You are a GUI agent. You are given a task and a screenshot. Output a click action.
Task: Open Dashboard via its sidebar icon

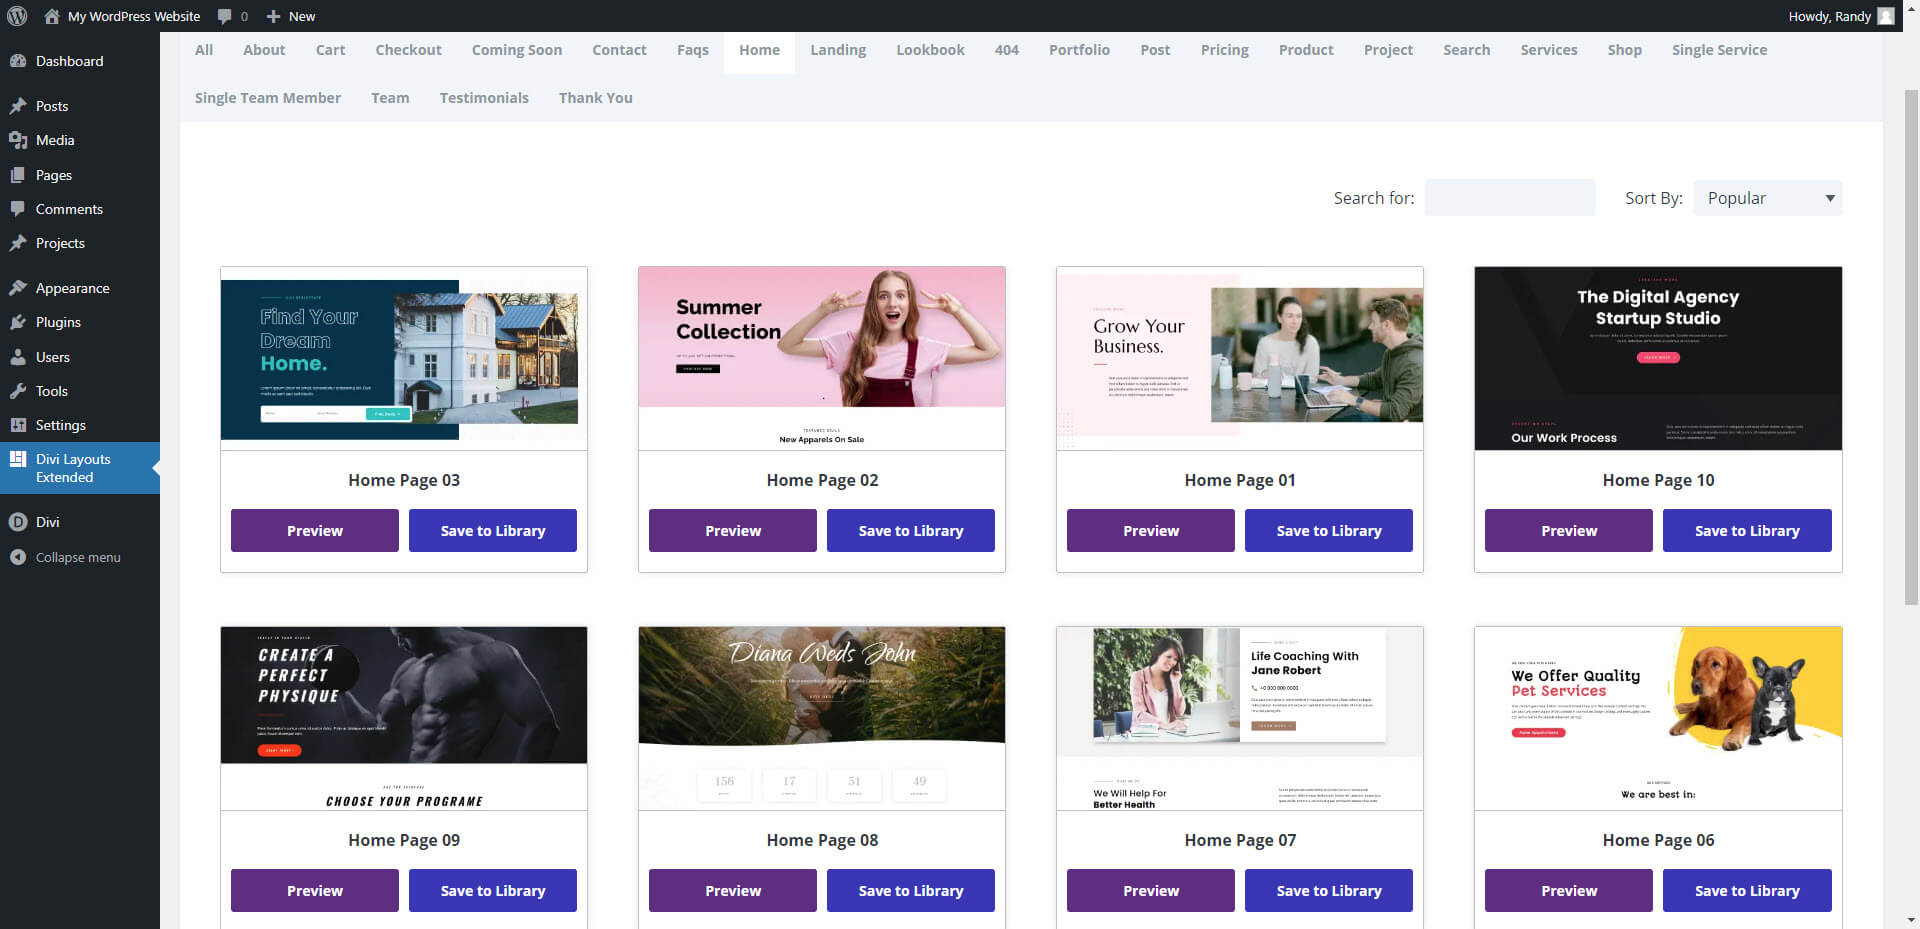[18, 61]
